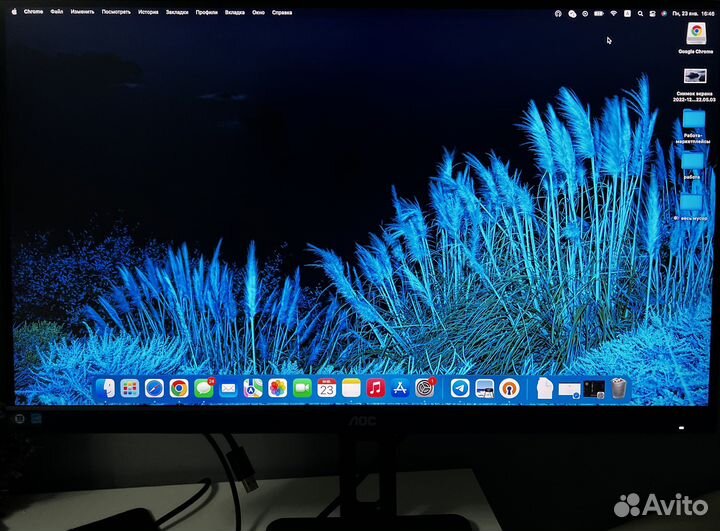Image resolution: width=720 pixels, height=531 pixels.
Task: Open the keyboard input source menu
Action: pyautogui.click(x=627, y=14)
